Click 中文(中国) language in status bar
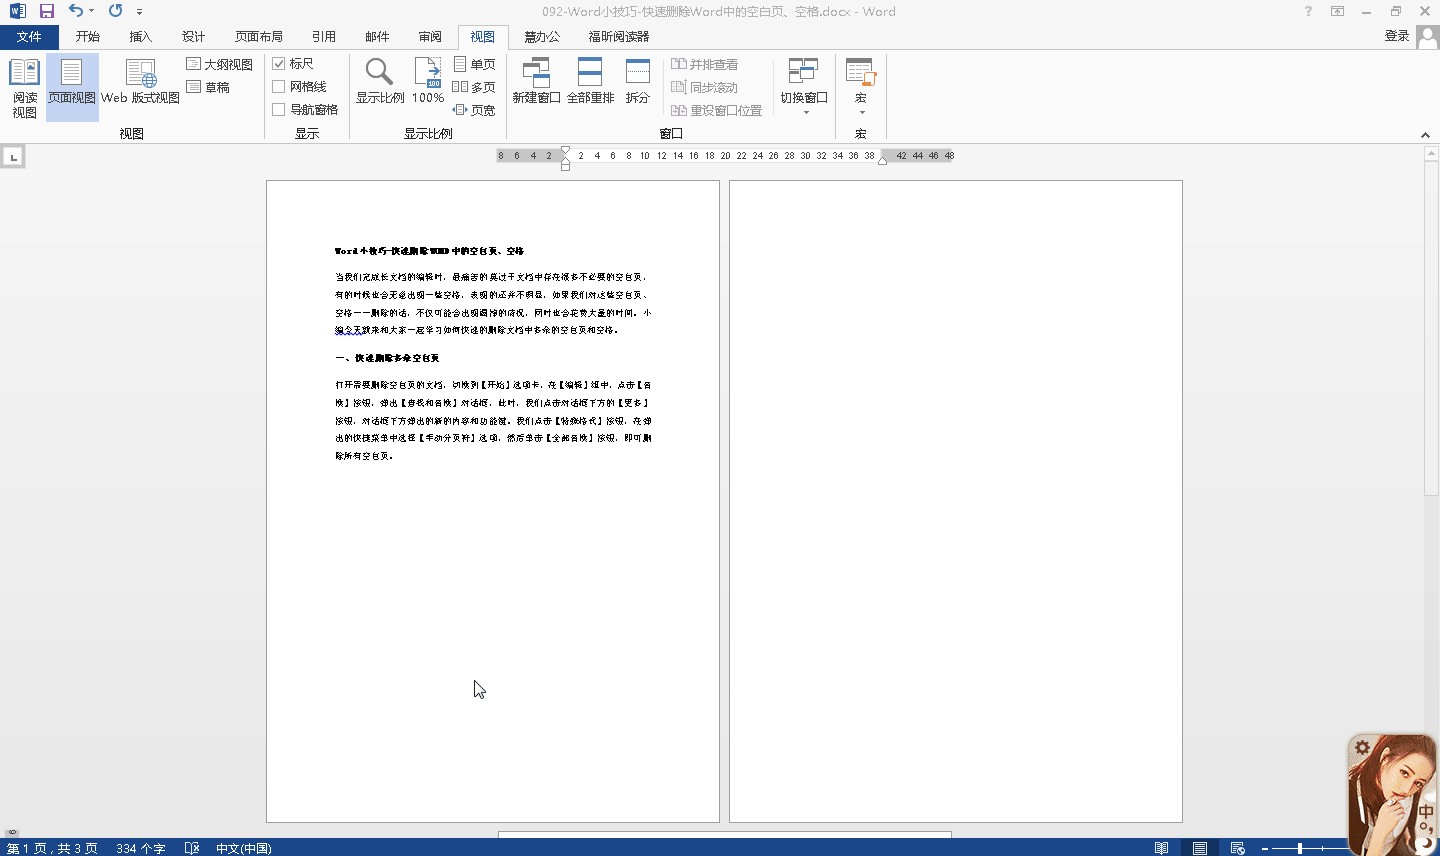The image size is (1440, 856). (243, 847)
